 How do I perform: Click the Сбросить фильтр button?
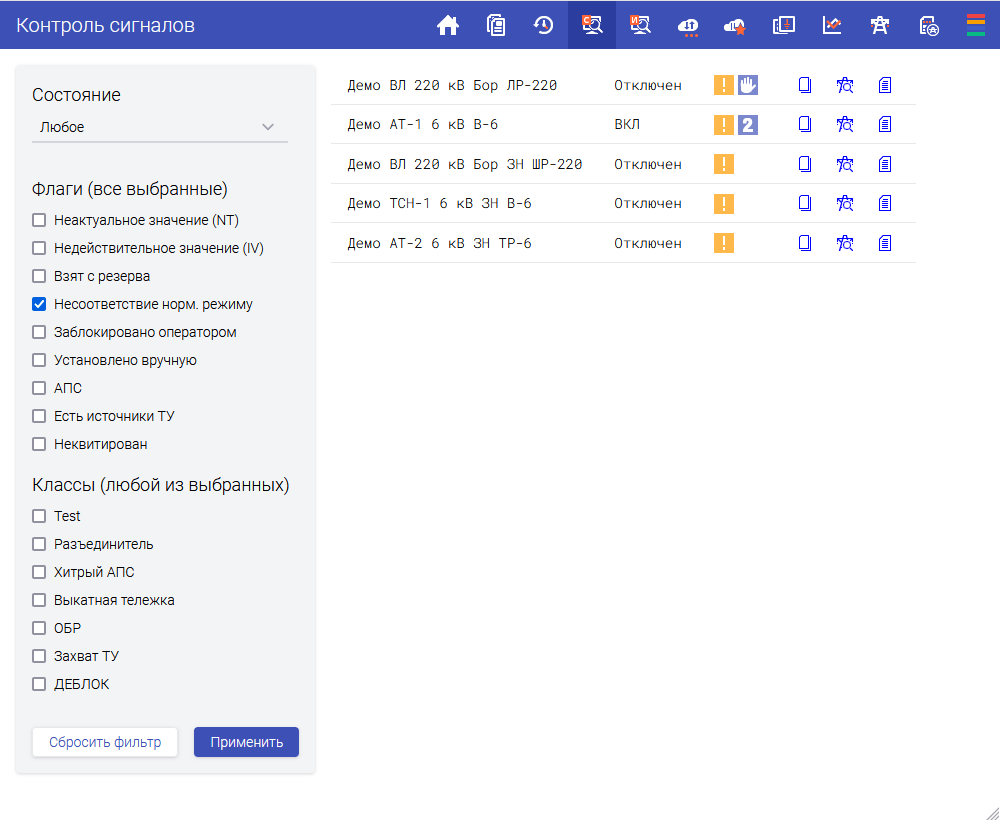105,742
